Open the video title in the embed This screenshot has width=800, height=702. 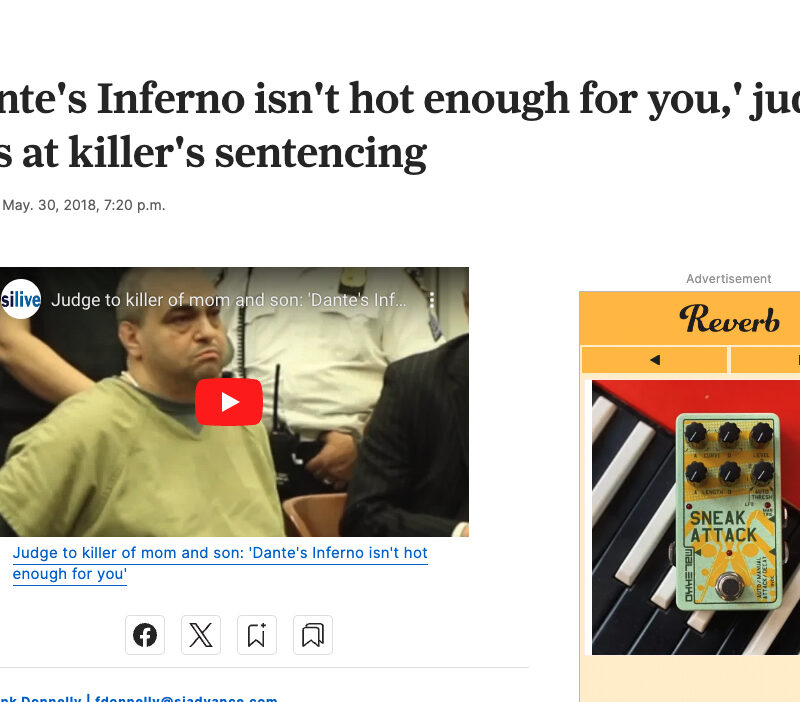[229, 300]
